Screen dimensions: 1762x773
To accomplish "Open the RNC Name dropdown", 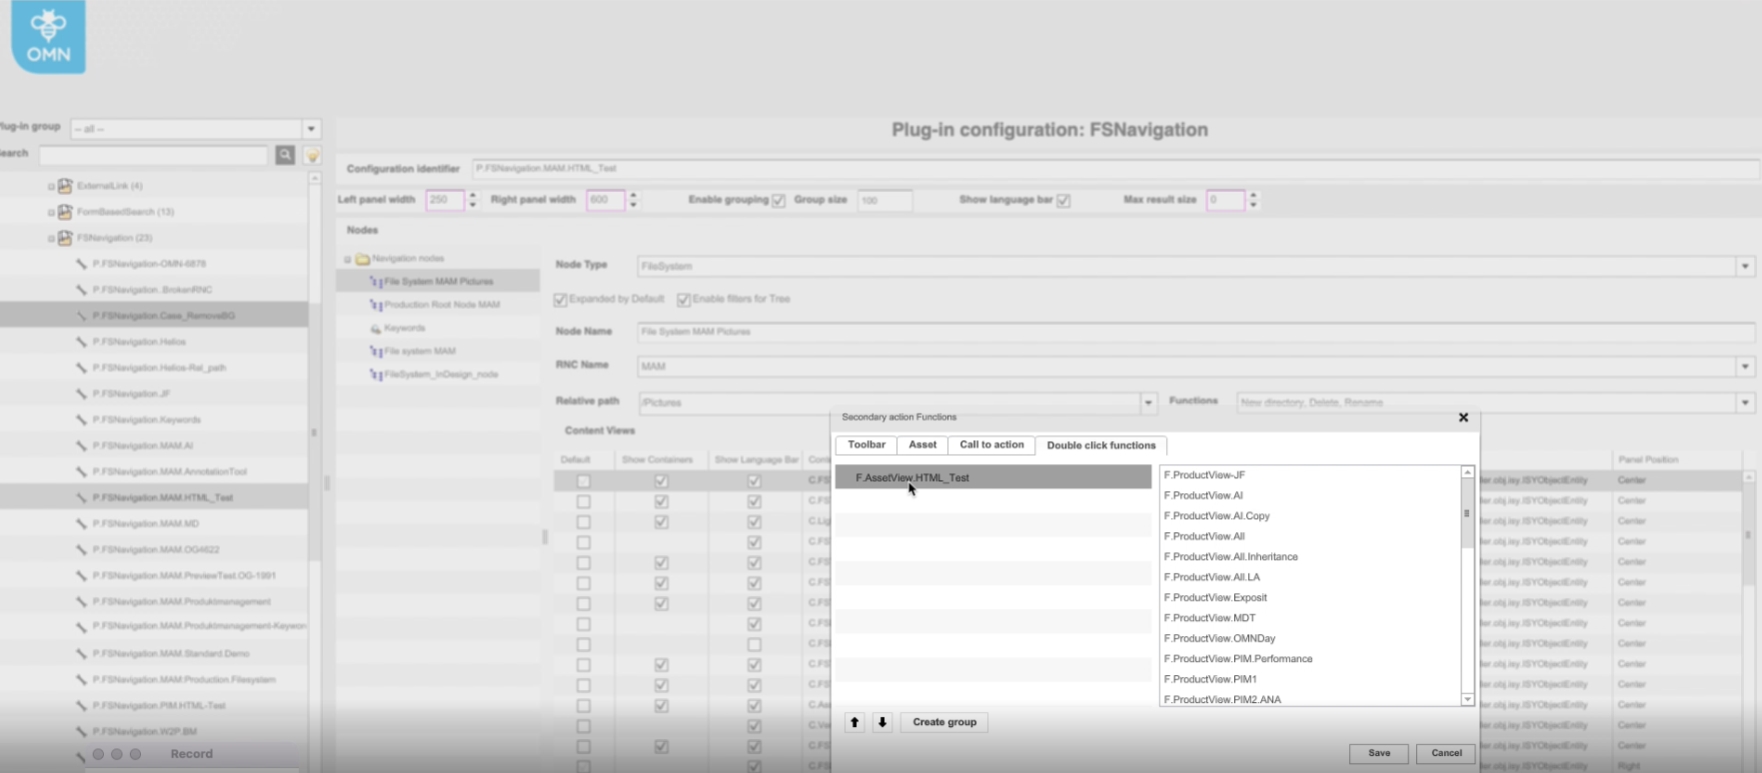I will [1745, 366].
